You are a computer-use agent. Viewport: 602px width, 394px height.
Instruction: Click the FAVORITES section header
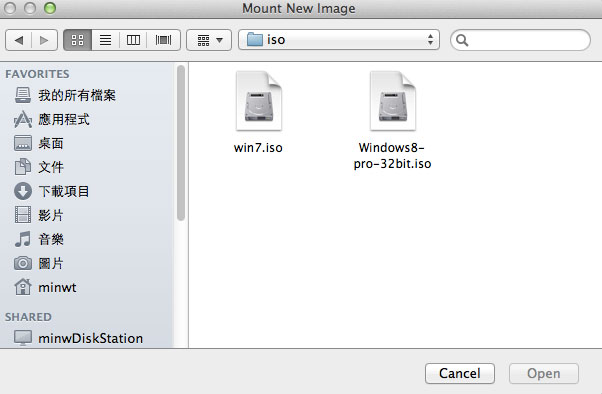tap(37, 74)
